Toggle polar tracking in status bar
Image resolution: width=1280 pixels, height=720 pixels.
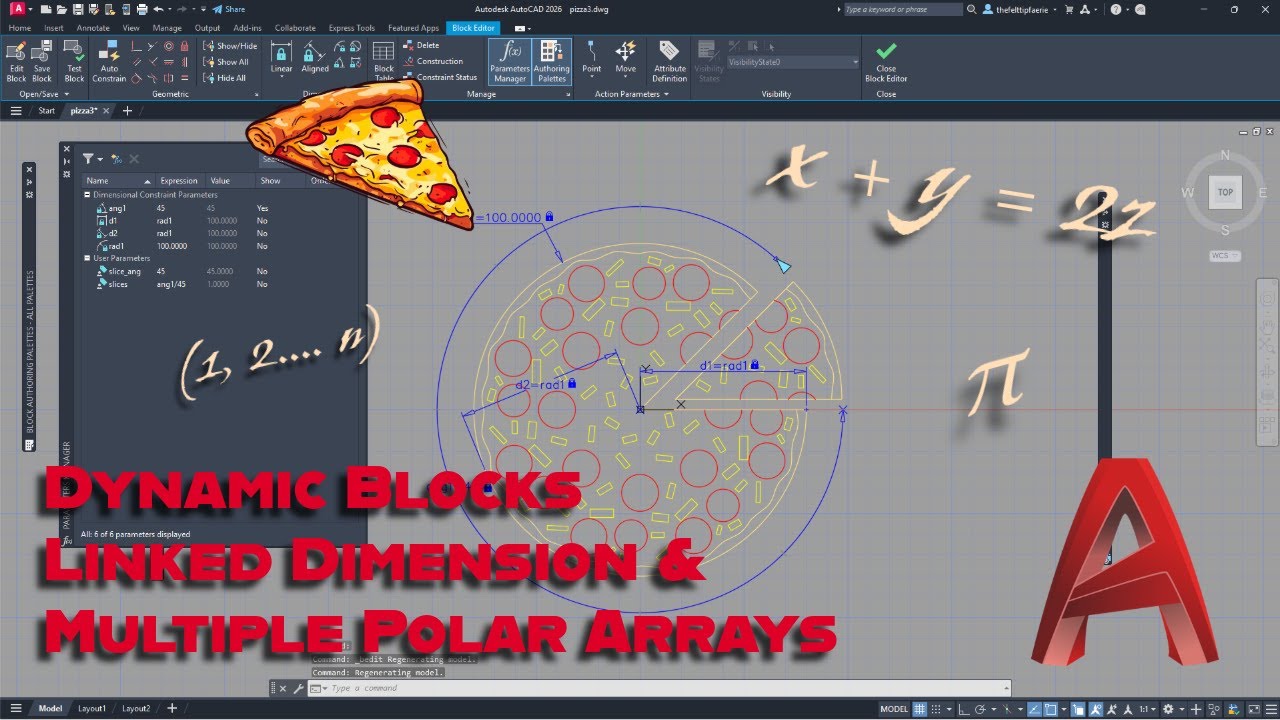pyautogui.click(x=980, y=709)
